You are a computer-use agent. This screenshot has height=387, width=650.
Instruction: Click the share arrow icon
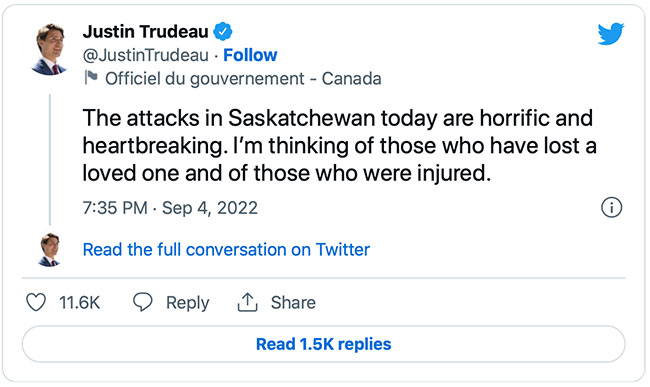[x=247, y=302]
